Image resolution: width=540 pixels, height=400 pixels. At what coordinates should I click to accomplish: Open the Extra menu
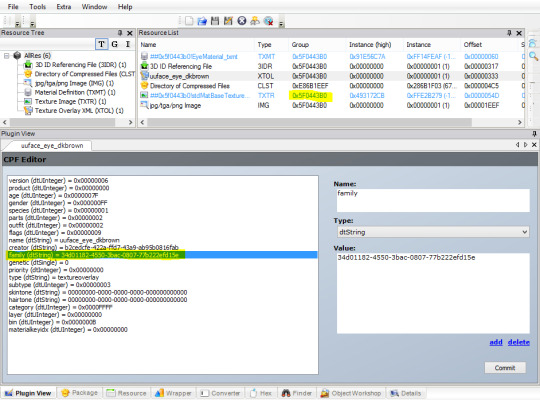[x=64, y=7]
